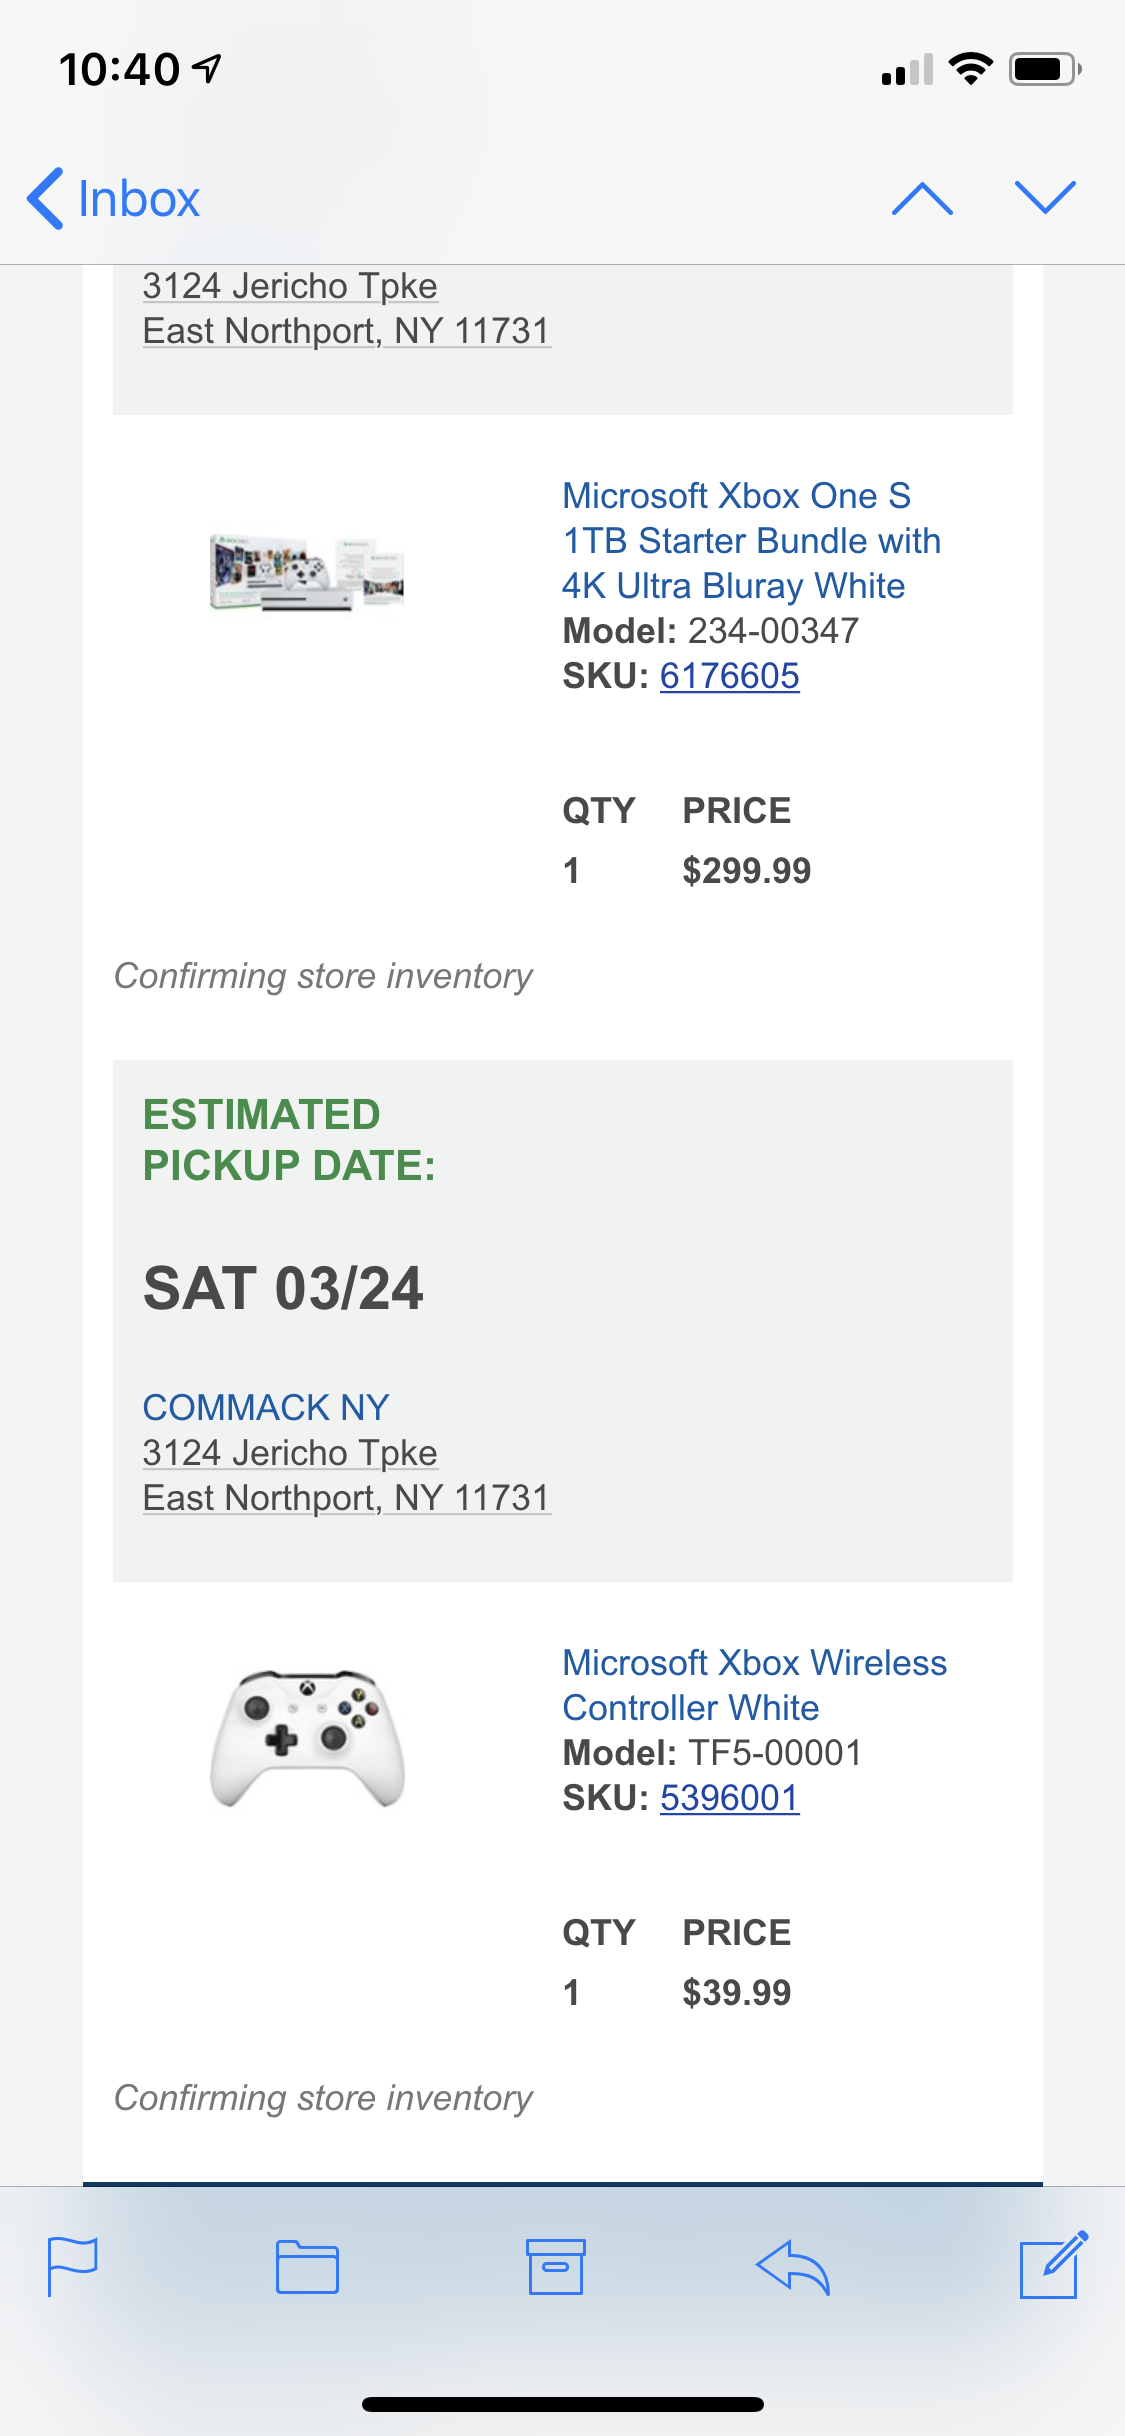Tap the back chevron beside Inbox
The image size is (1125, 2436).
pyautogui.click(x=45, y=198)
